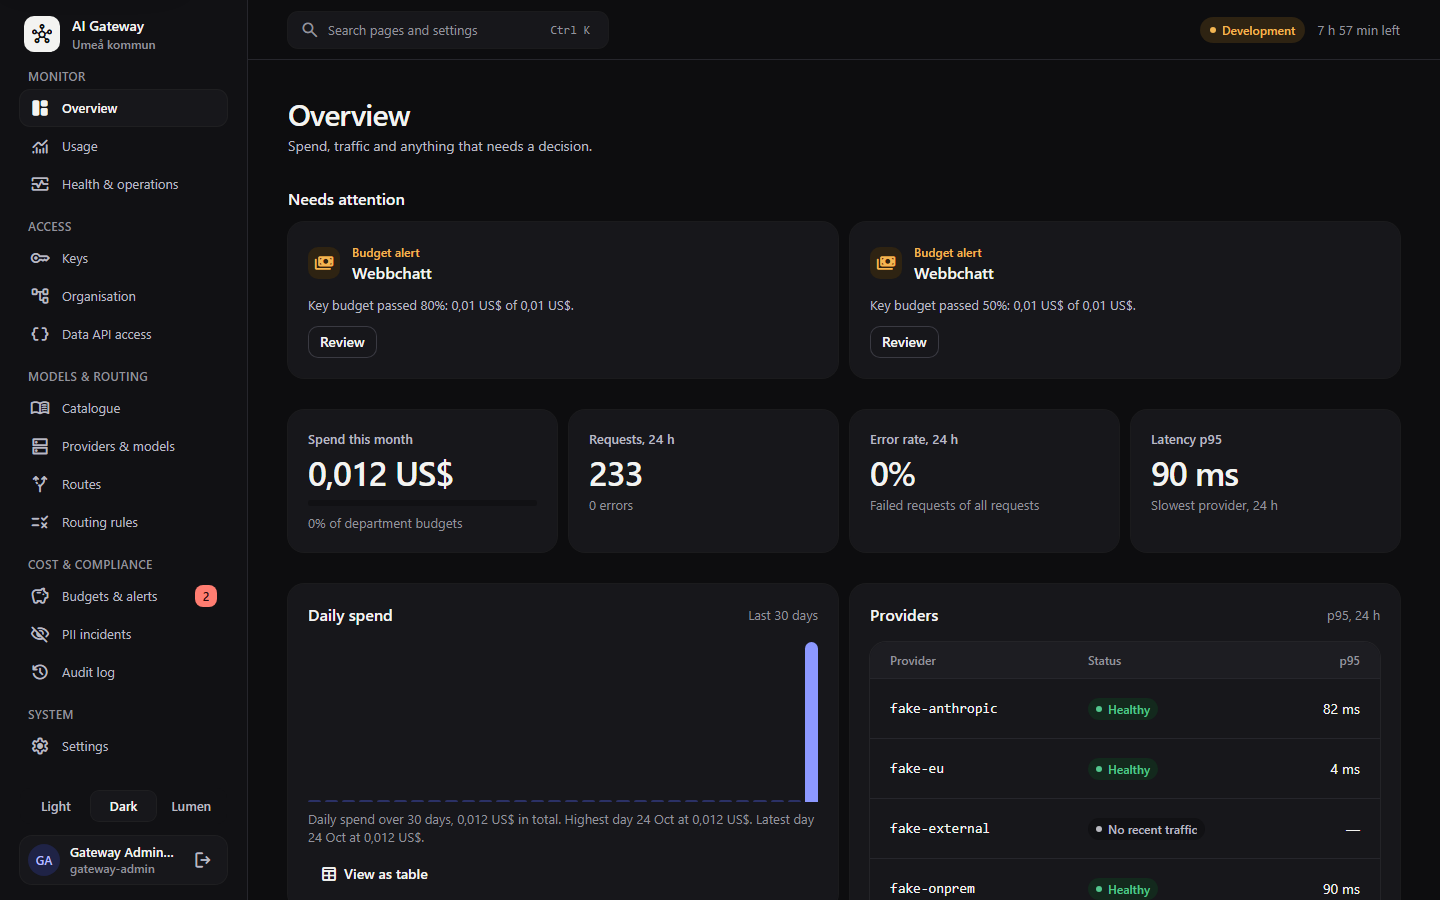Viewport: 1440px width, 900px height.
Task: Click the 80% budget alert banknote icon
Action: click(324, 263)
